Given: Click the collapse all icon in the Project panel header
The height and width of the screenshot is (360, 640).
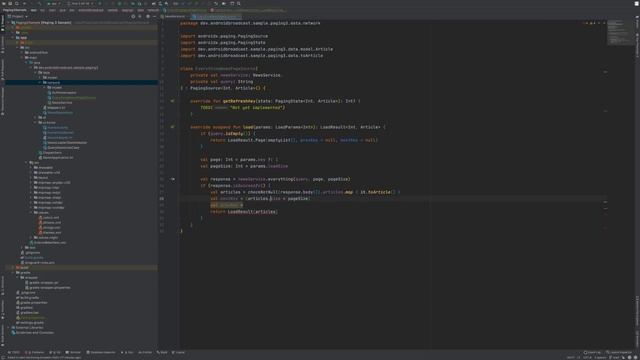Looking at the screenshot, I should tap(140, 16).
